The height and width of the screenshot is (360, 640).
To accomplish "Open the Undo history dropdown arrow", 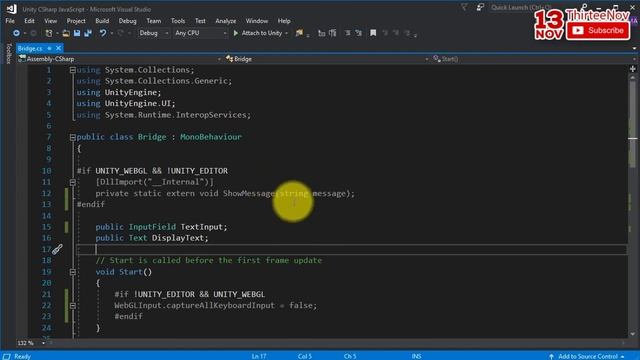I will pyautogui.click(x=111, y=33).
